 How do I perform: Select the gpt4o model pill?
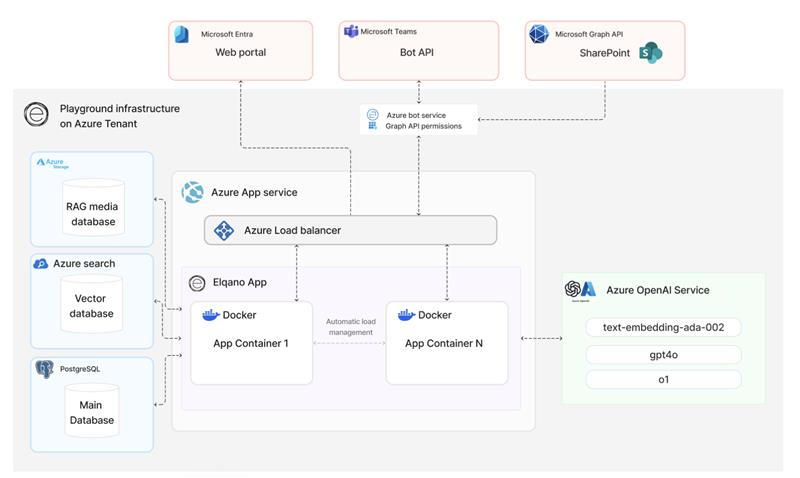tap(663, 355)
